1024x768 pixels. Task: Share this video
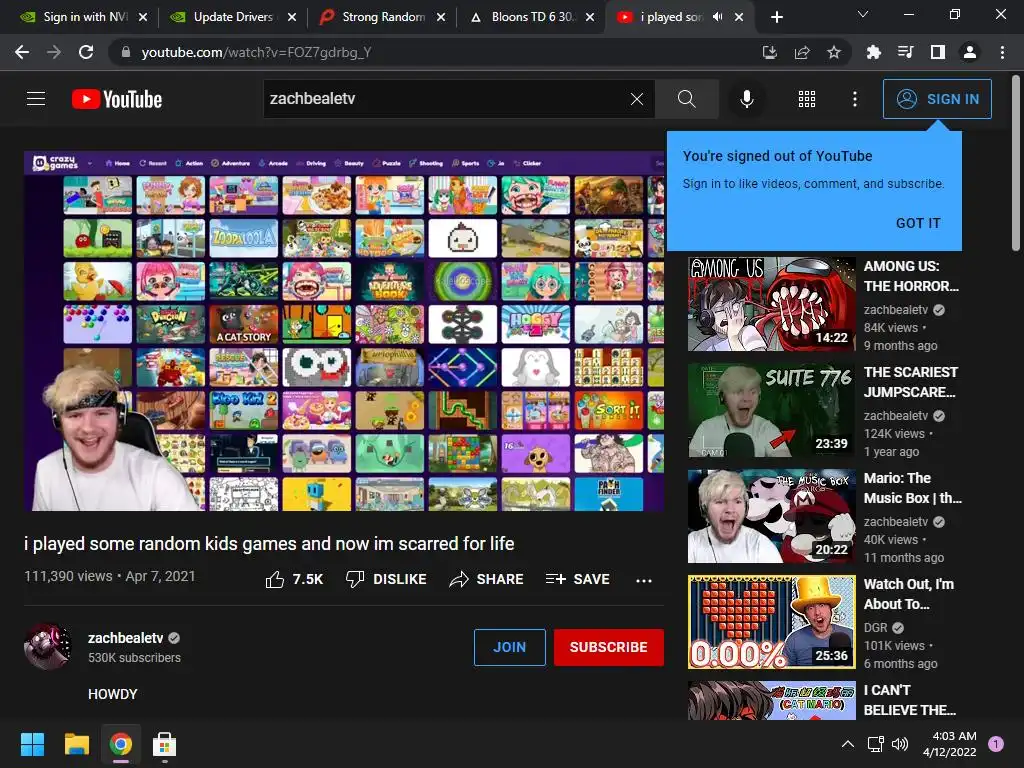487,579
